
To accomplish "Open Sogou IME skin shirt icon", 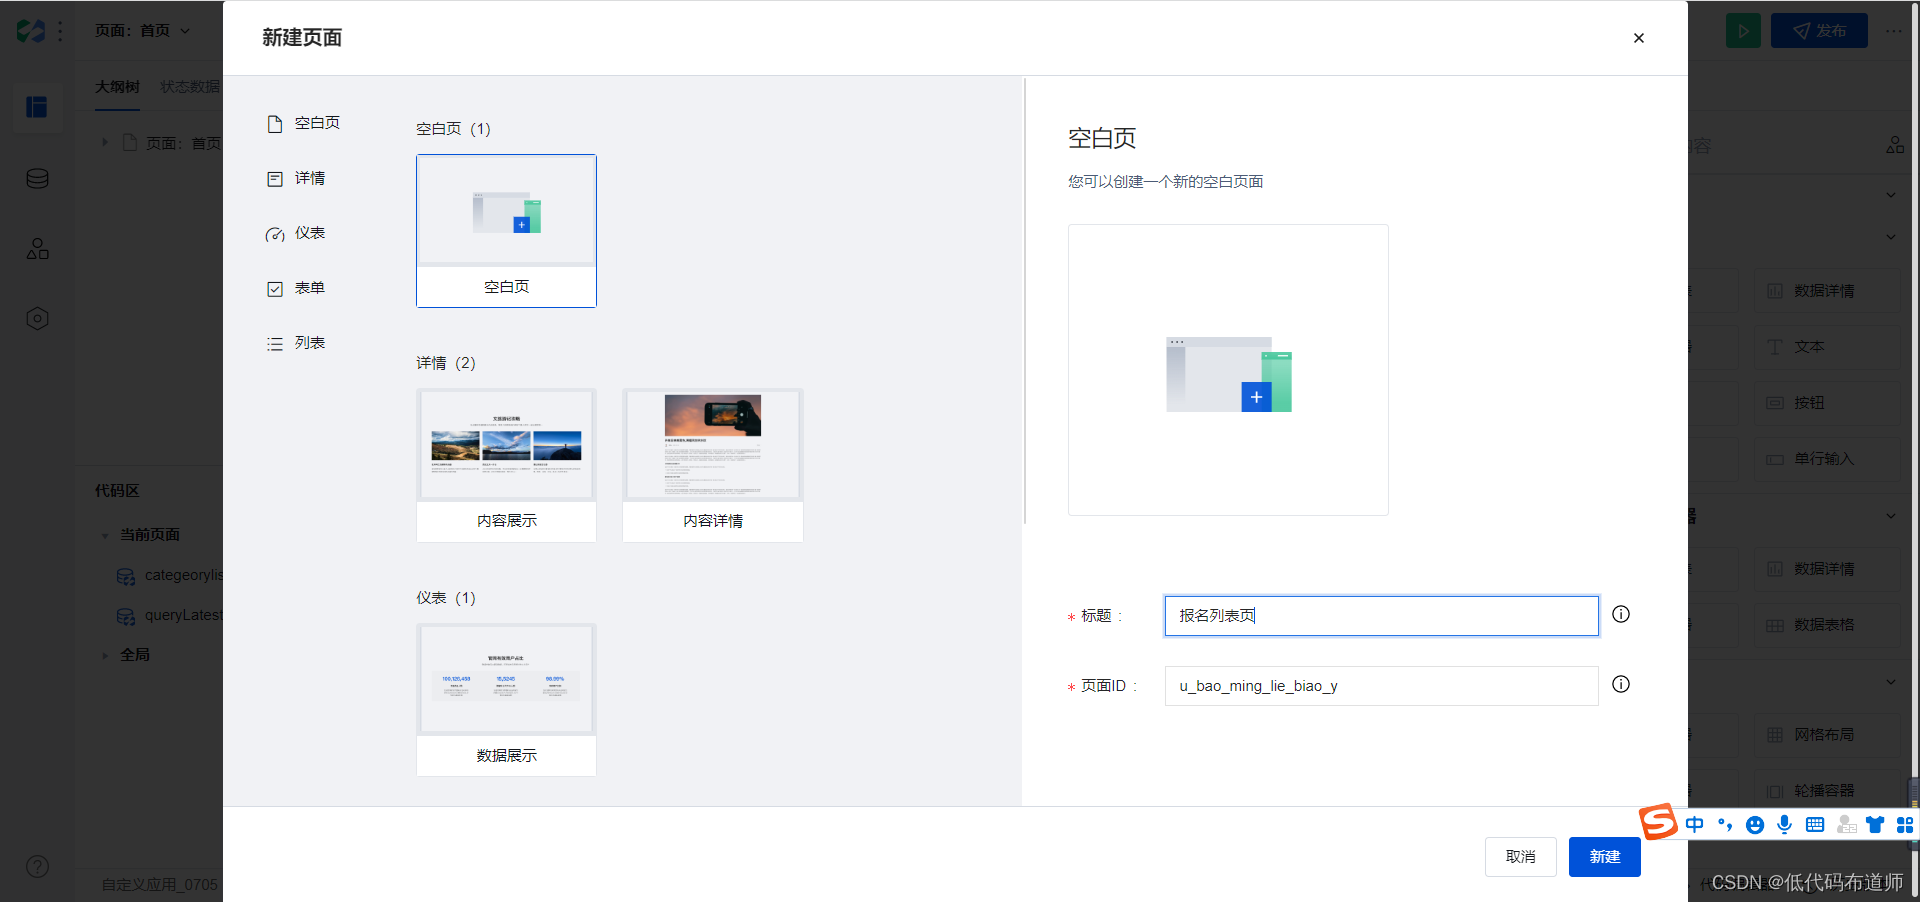I will (1875, 825).
